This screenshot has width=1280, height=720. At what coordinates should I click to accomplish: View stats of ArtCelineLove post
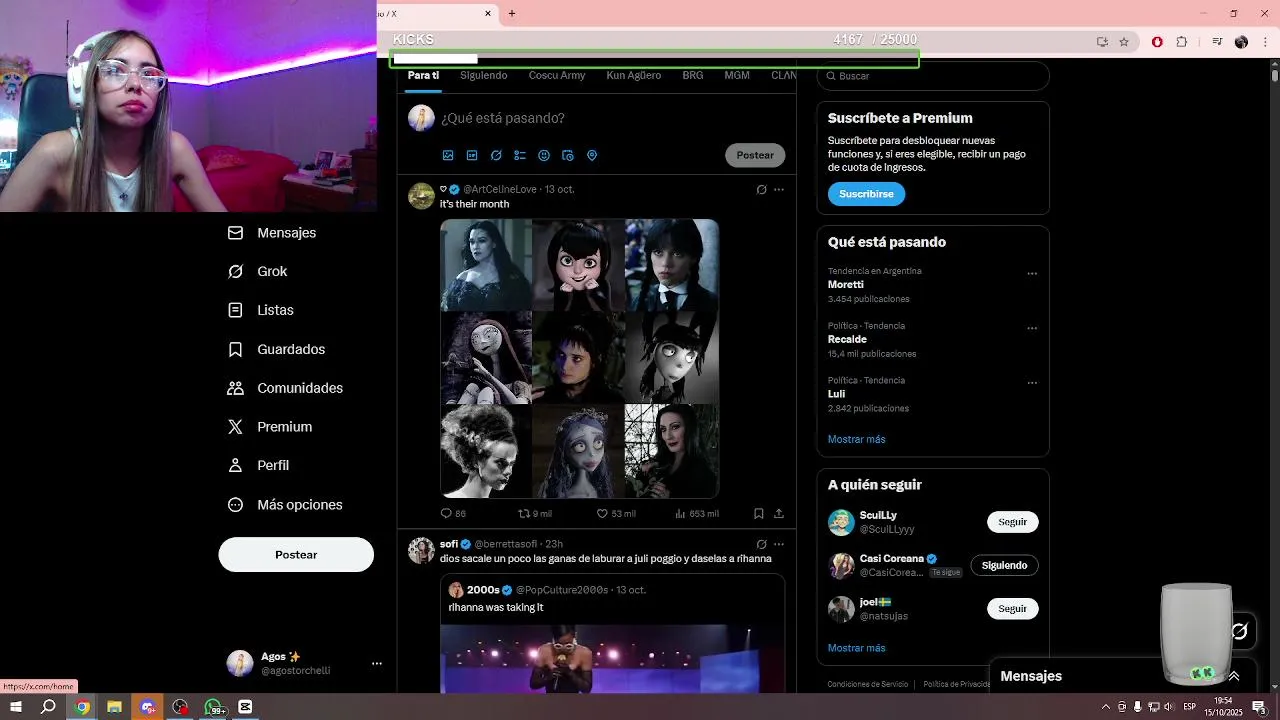[696, 514]
